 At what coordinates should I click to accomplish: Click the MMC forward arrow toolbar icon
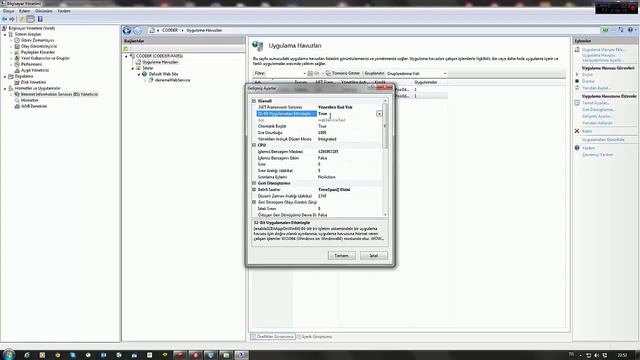[x=12, y=19]
